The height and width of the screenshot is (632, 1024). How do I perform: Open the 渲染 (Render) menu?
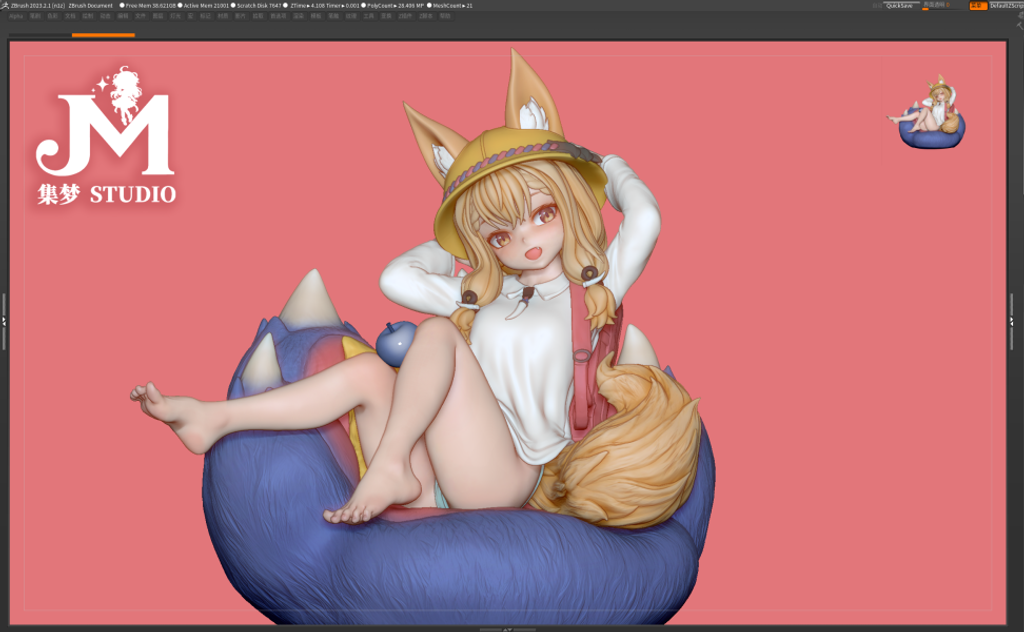point(296,16)
